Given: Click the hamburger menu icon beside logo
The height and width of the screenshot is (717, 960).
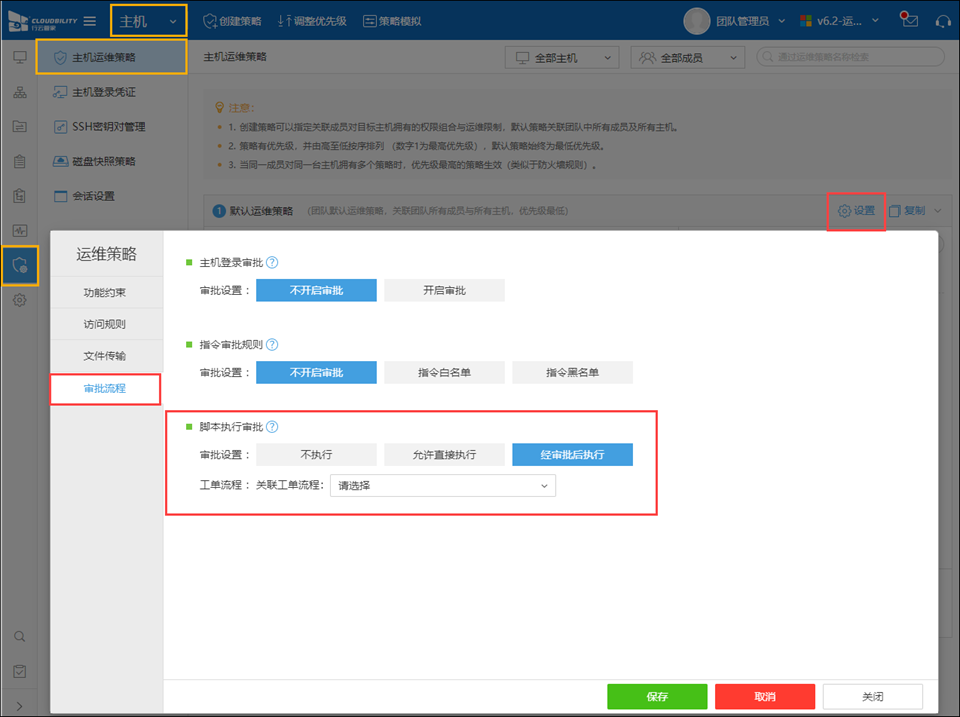Looking at the screenshot, I should [90, 21].
